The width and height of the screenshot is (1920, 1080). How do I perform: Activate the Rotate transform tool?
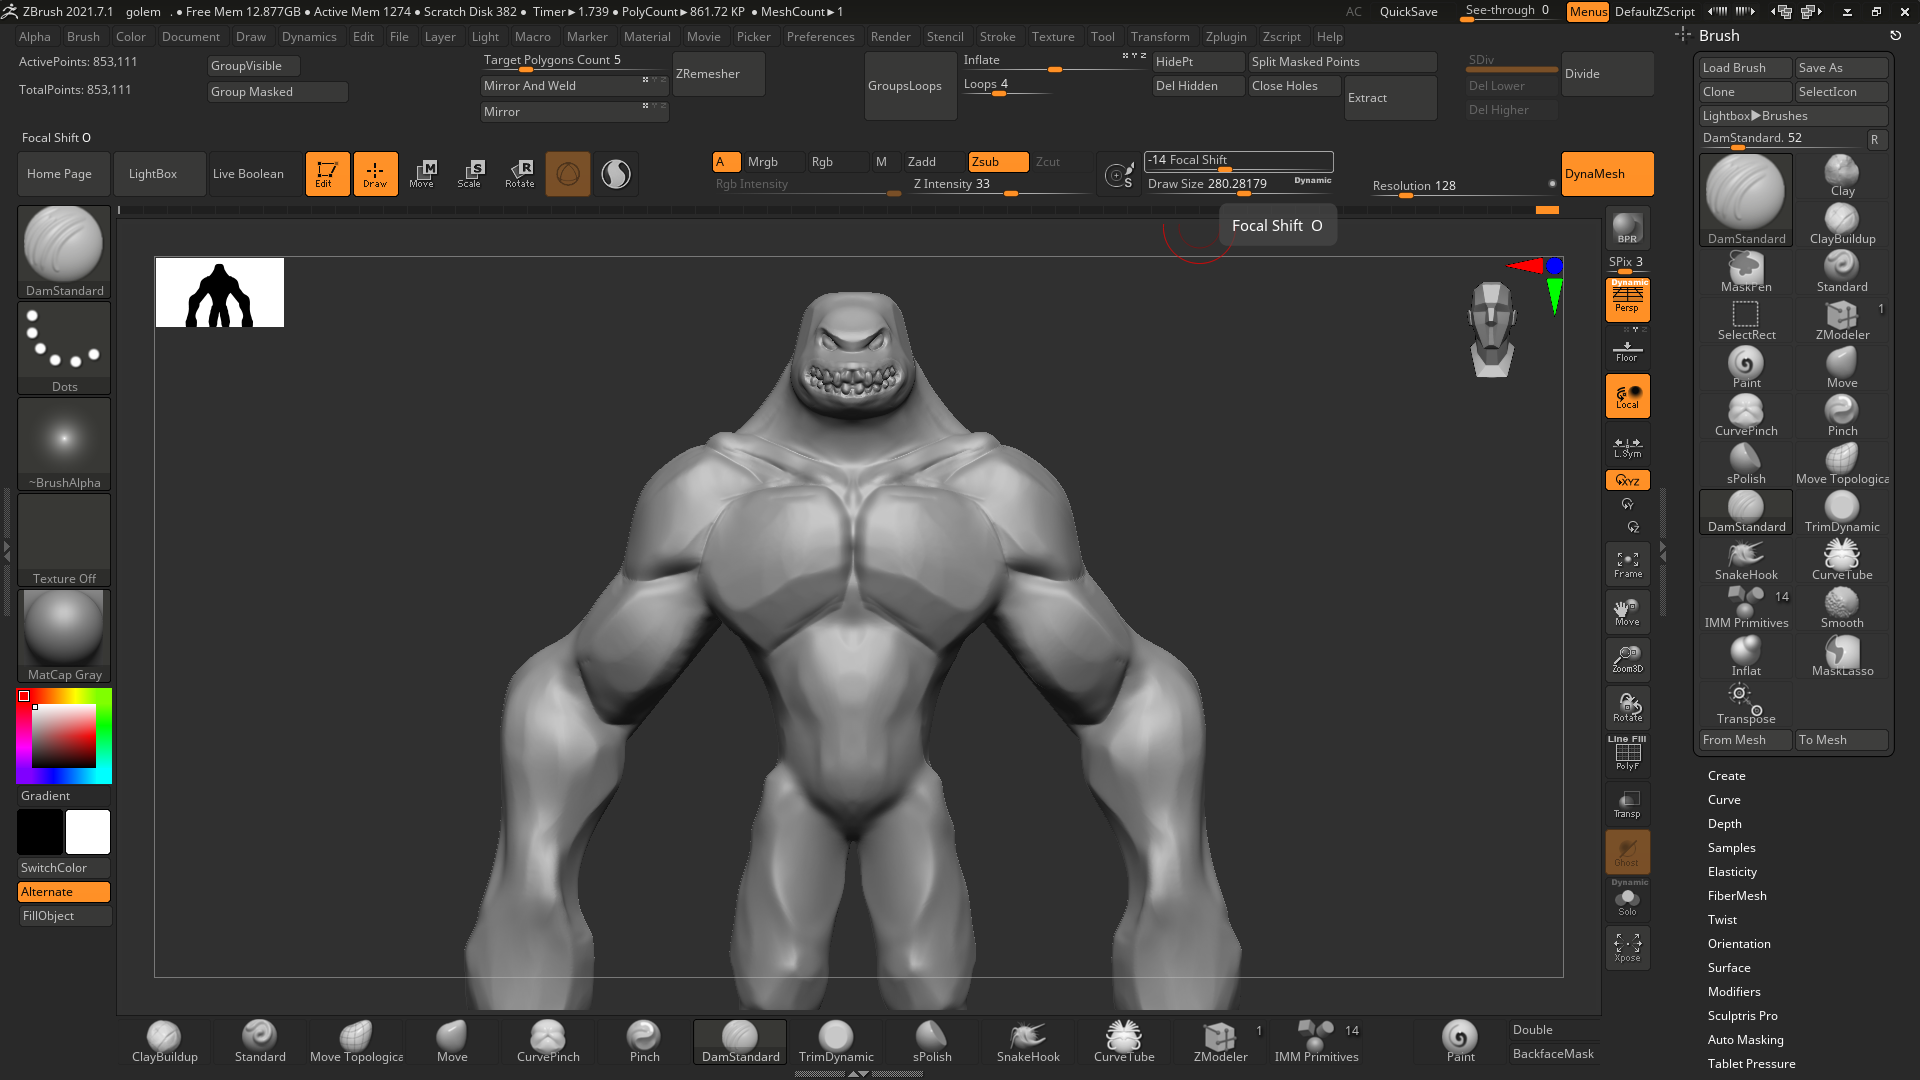click(519, 174)
